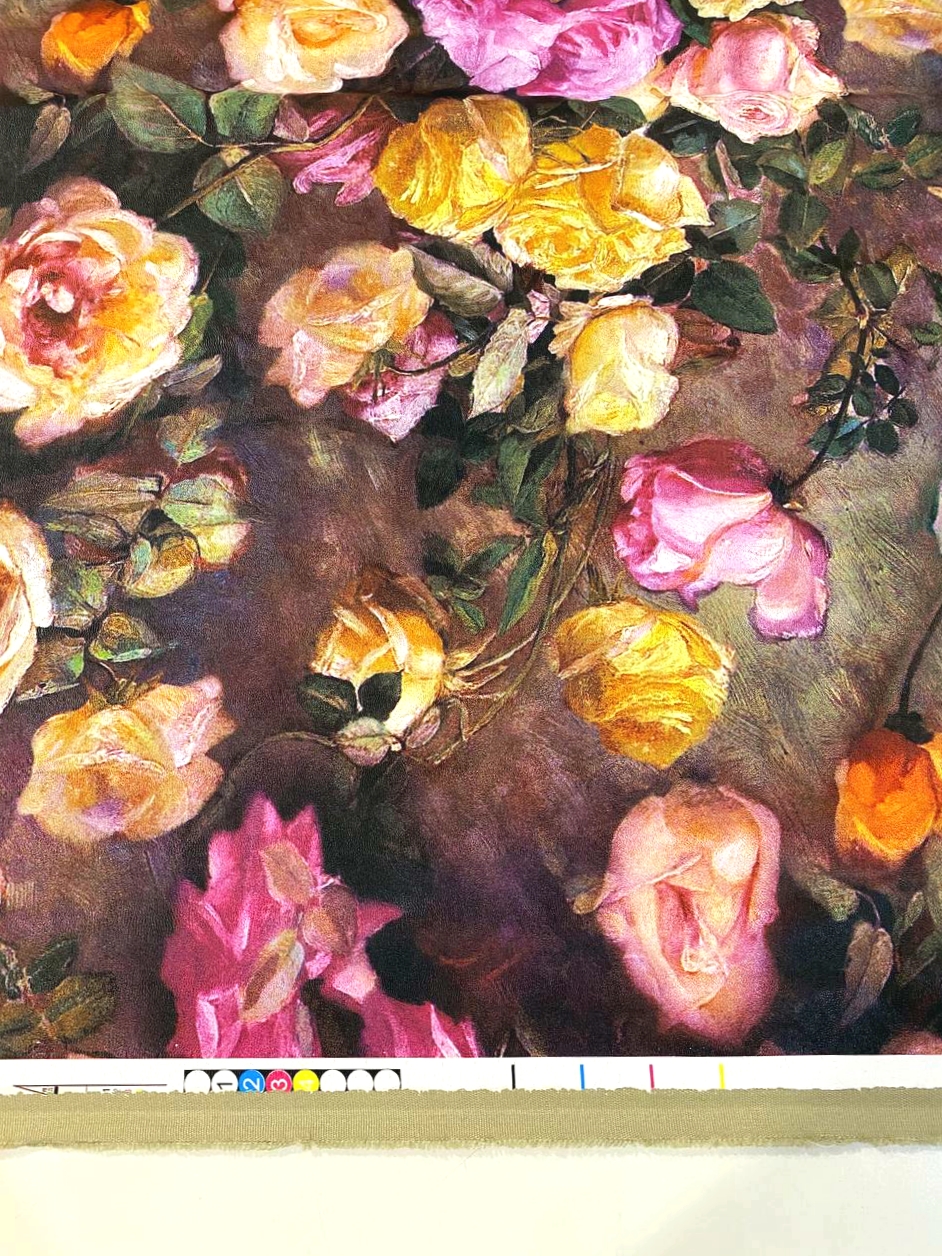Click the peach rose at the lower left
Screen dimensions: 942x1256
click(120, 760)
